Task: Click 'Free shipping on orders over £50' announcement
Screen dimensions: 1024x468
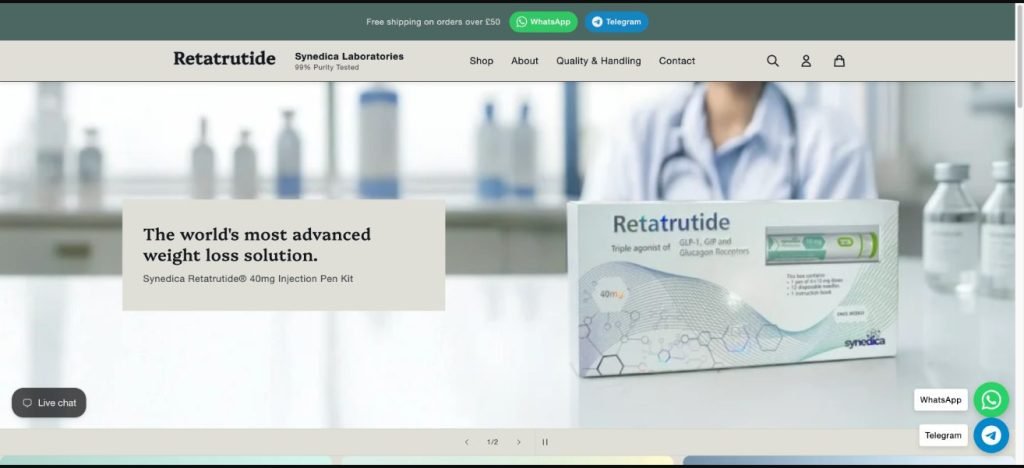Action: coord(433,22)
